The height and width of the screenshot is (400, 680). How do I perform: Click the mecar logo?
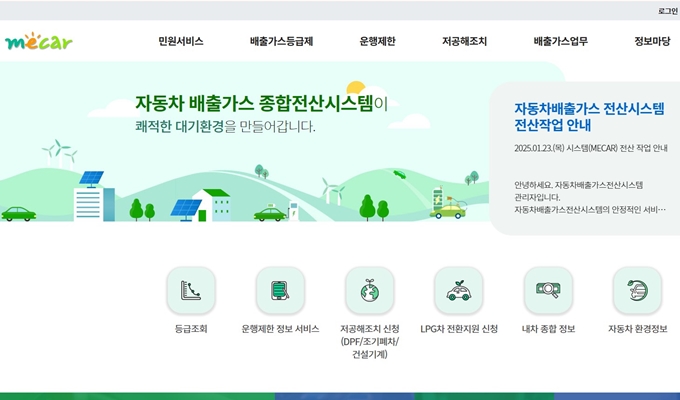[x=39, y=42]
